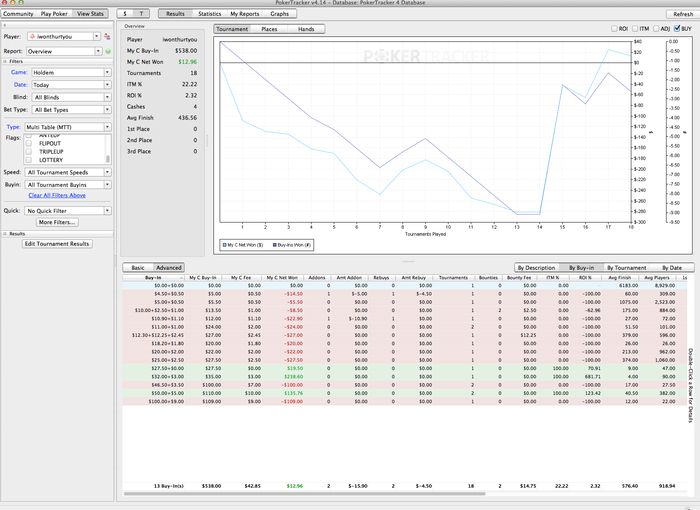Enable the ROI graph checkbox

[x=614, y=29]
